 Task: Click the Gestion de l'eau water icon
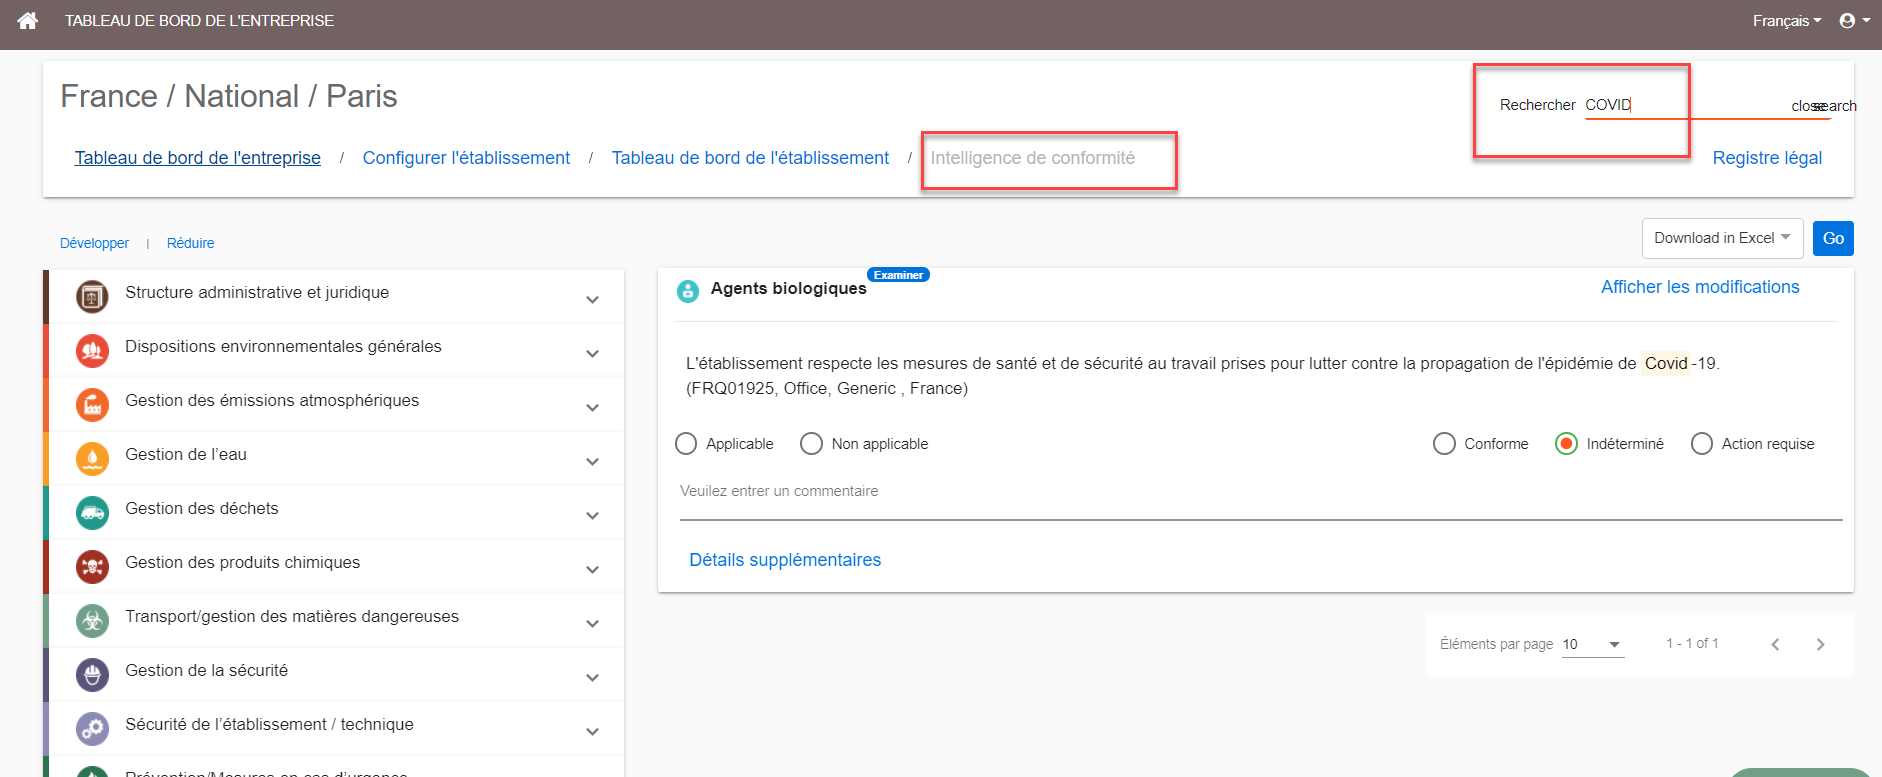[92, 458]
